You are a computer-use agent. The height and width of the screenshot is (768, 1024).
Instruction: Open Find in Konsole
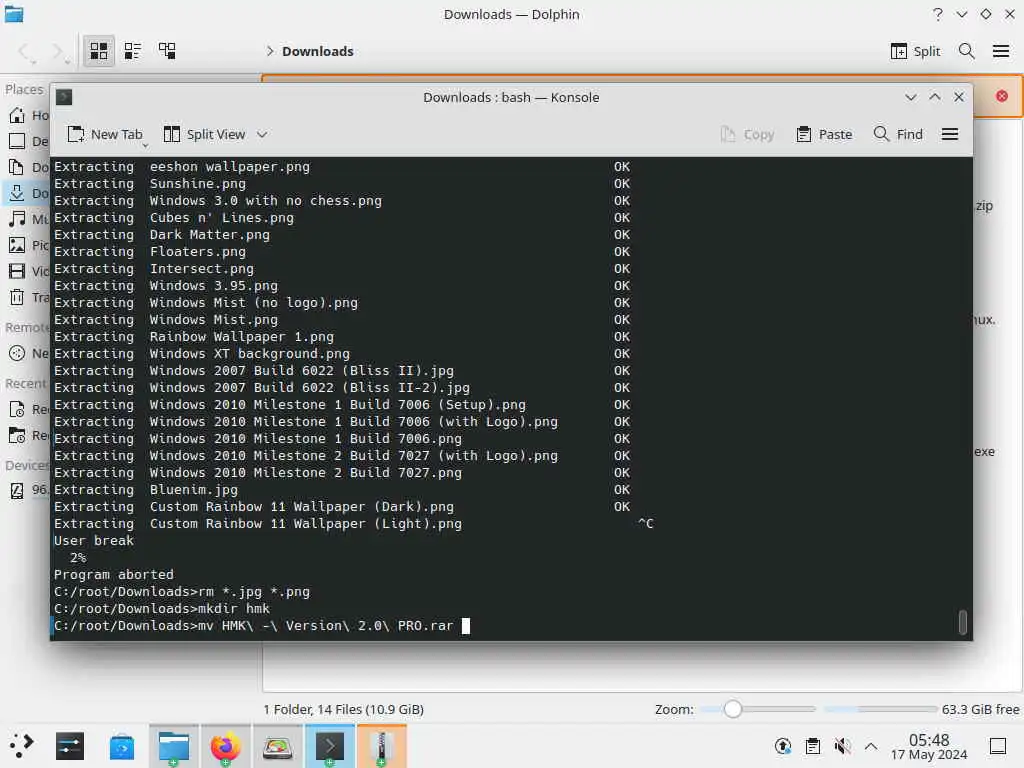(898, 134)
